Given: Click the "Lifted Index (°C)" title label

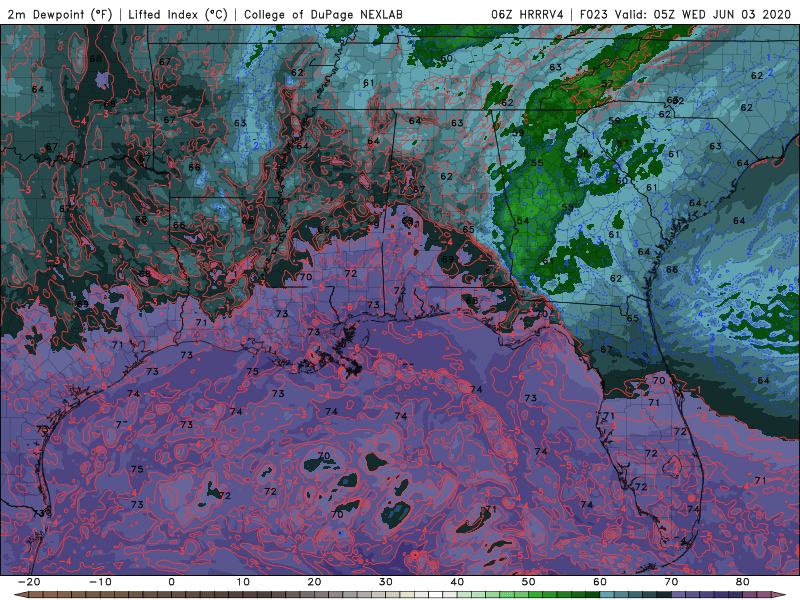Looking at the screenshot, I should (178, 14).
